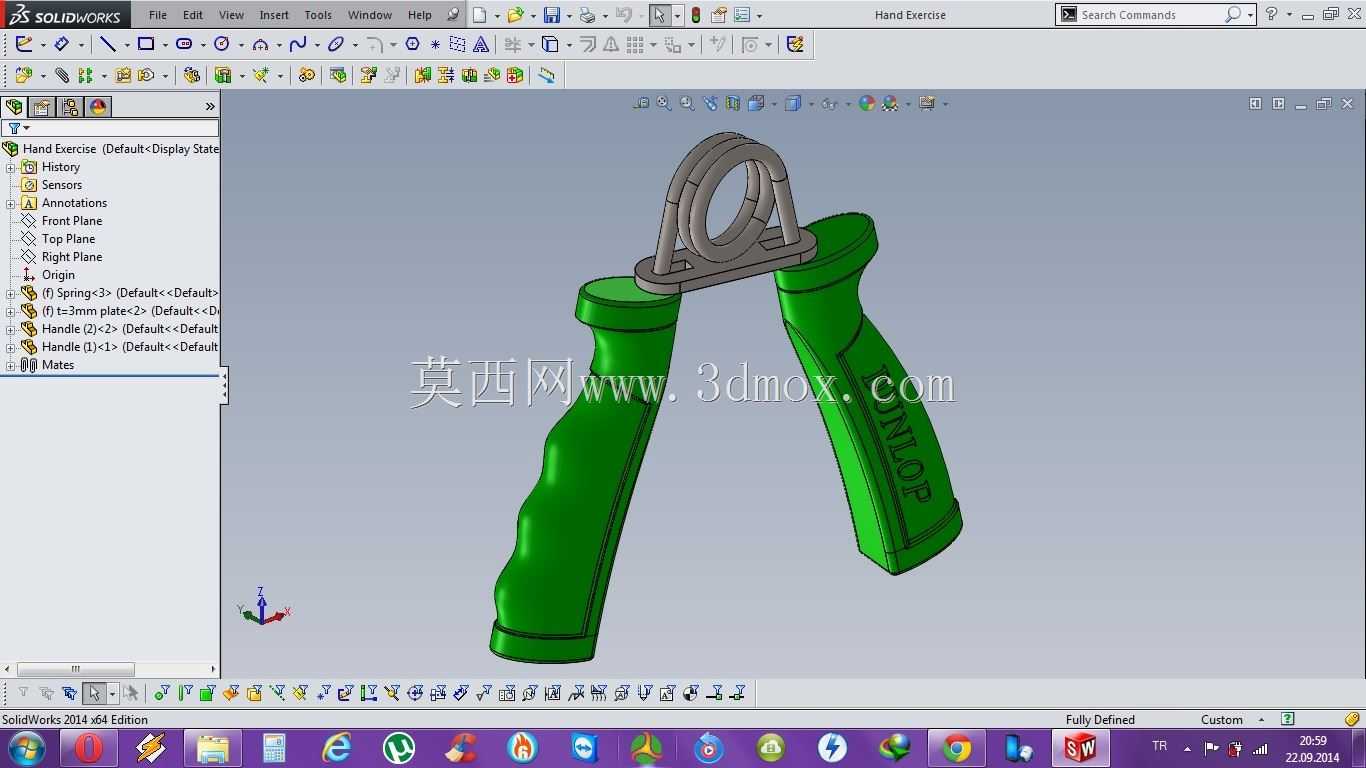Click the New document icon
The width and height of the screenshot is (1366, 768).
coord(480,15)
